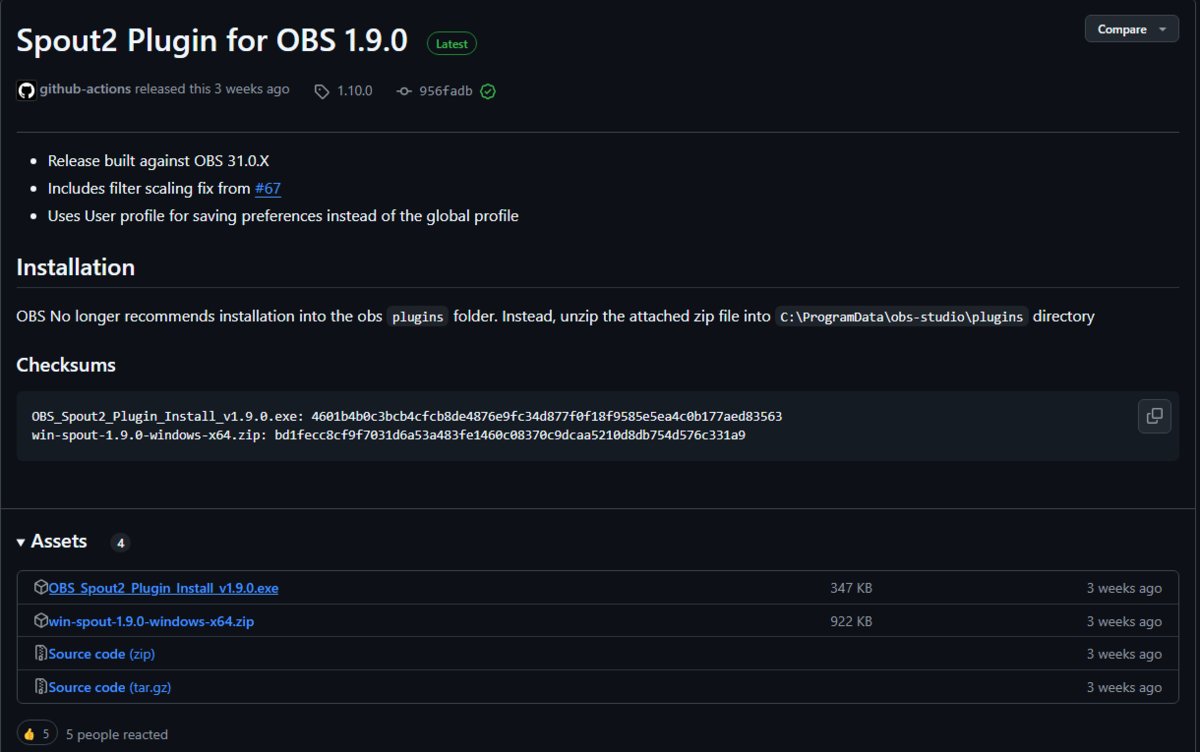Click '3 weeks ago' on Source code (tar.gz) row
Image resolution: width=1200 pixels, height=752 pixels.
click(1124, 687)
